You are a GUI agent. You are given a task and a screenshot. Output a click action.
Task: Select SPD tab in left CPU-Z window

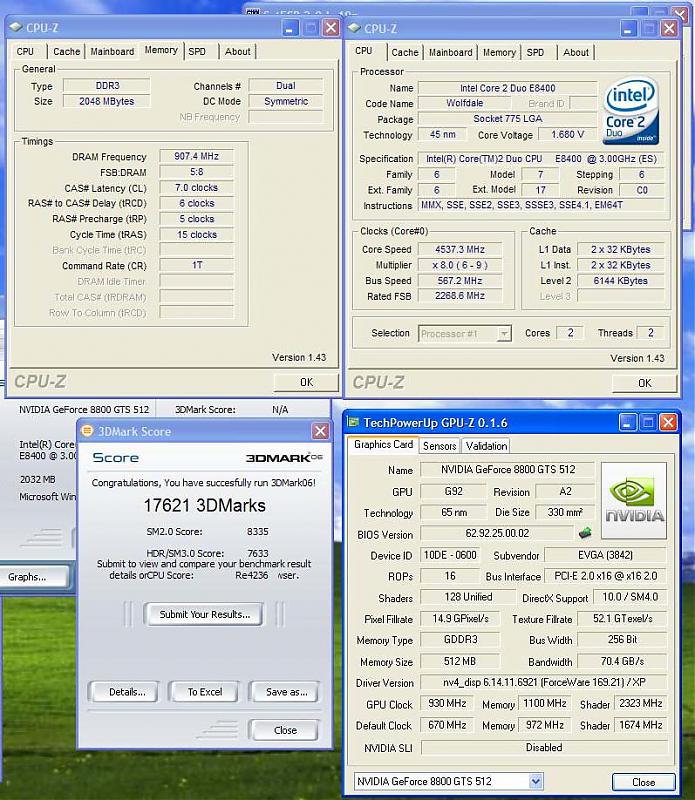click(x=197, y=52)
